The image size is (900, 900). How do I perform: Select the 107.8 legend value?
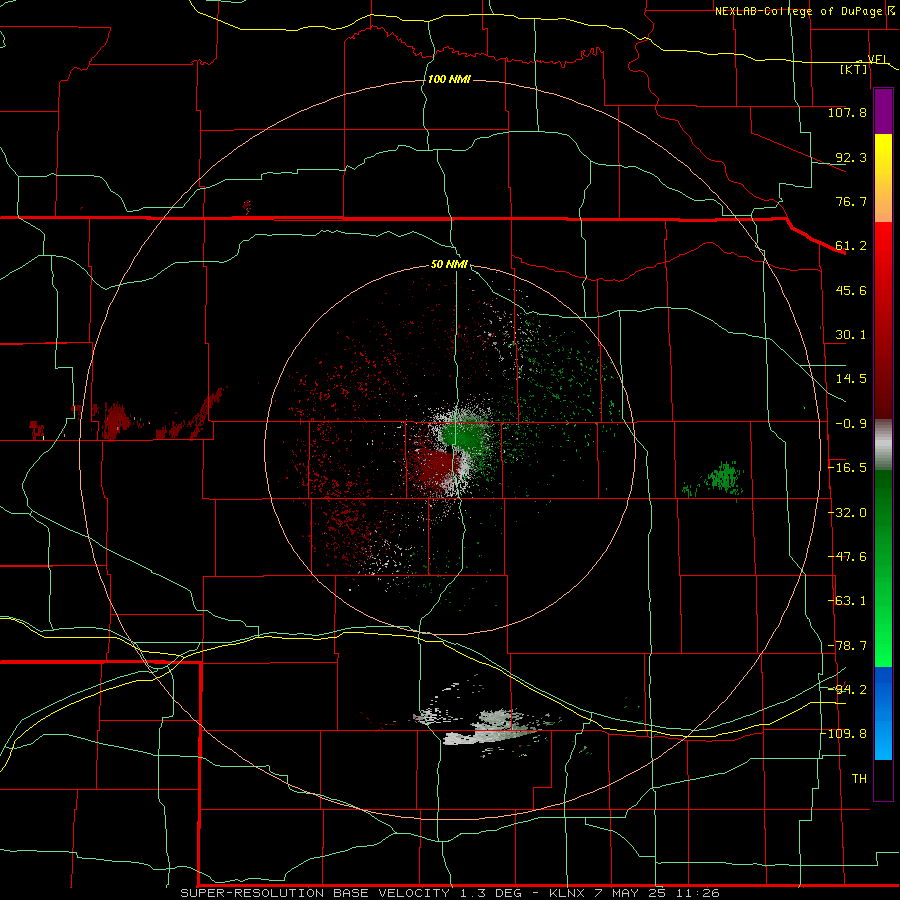click(x=847, y=112)
